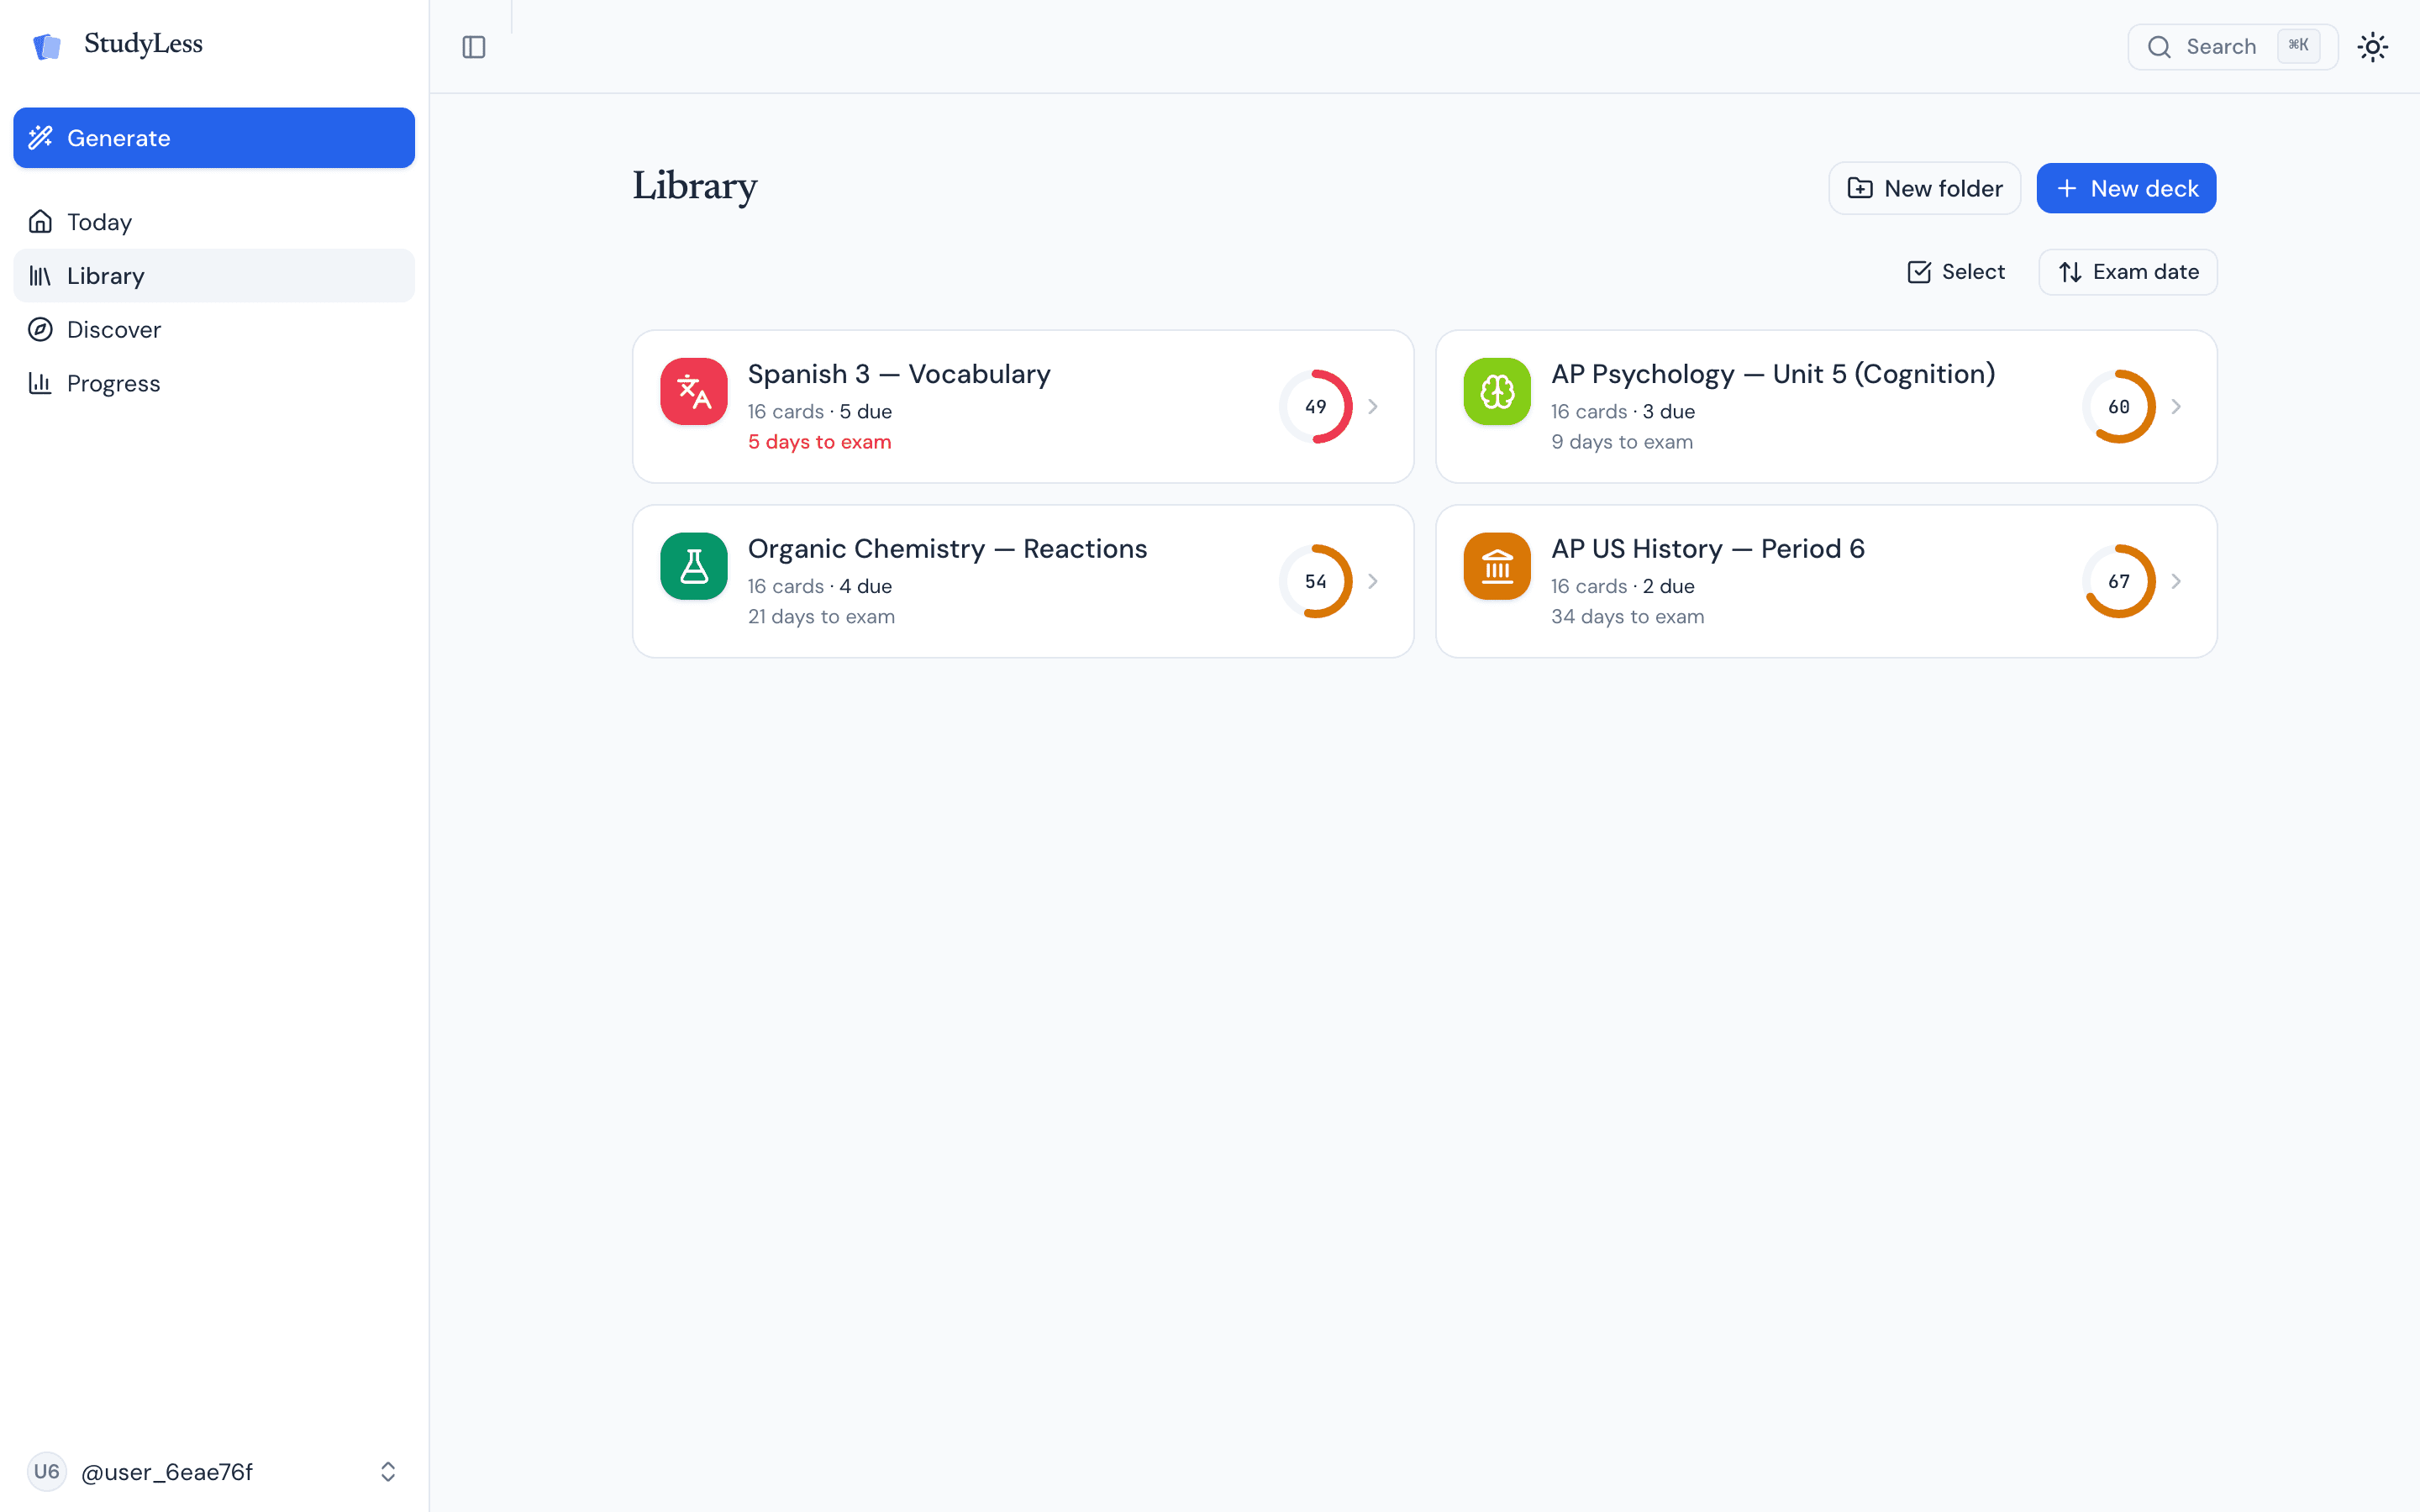Click '34 days to exam' text
Screen dimensions: 2420x1512
(1628, 617)
